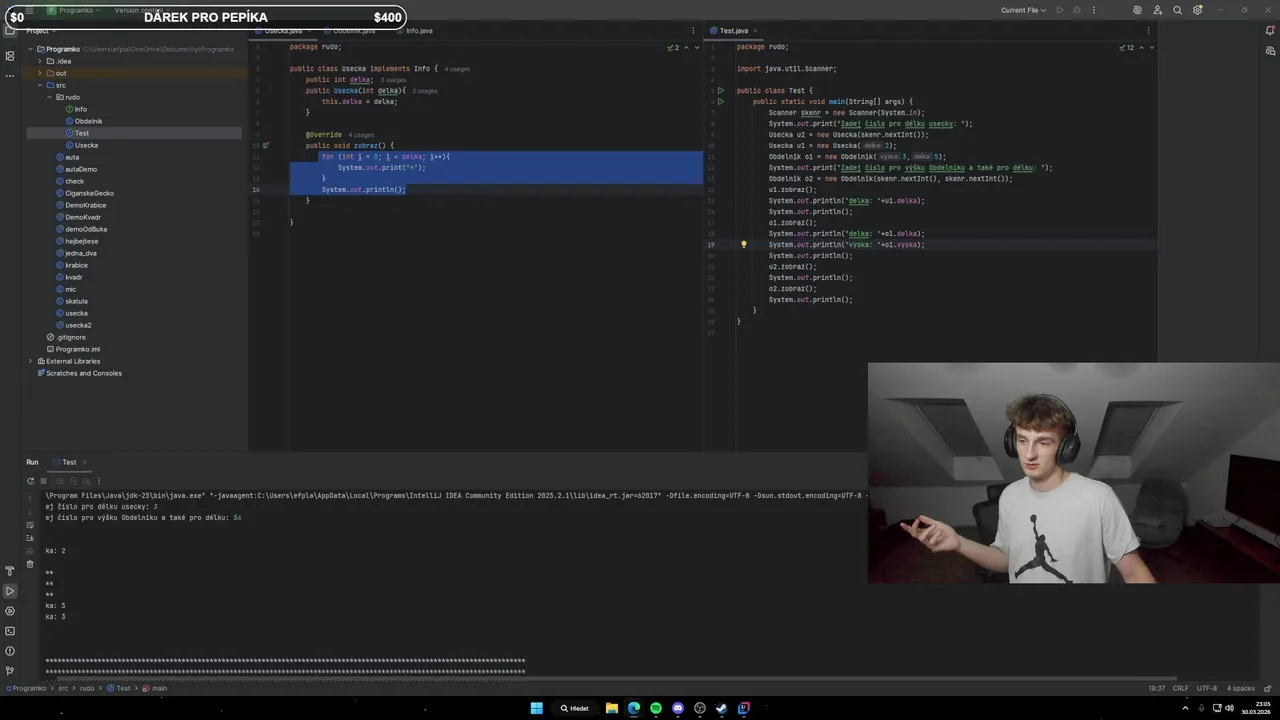The width and height of the screenshot is (1280, 720).
Task: Select CiganskeGecko in project tree
Action: pos(89,193)
